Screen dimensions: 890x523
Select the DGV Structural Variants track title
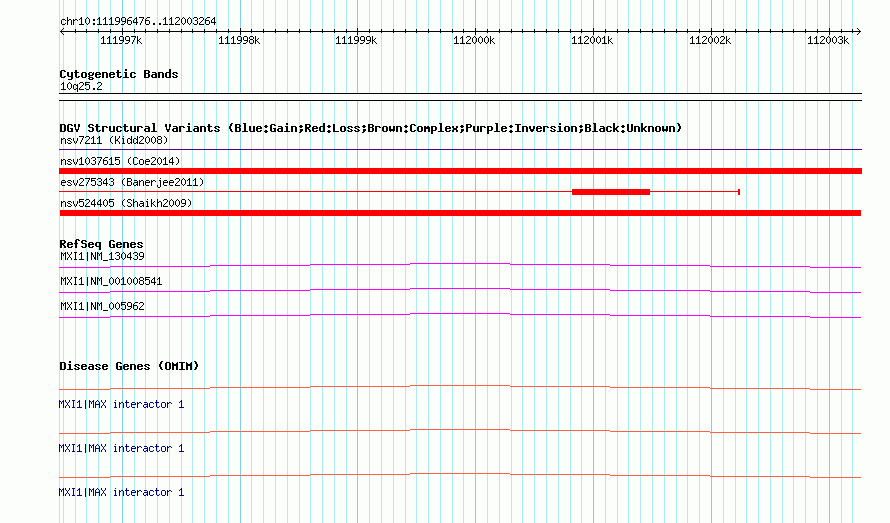click(370, 128)
